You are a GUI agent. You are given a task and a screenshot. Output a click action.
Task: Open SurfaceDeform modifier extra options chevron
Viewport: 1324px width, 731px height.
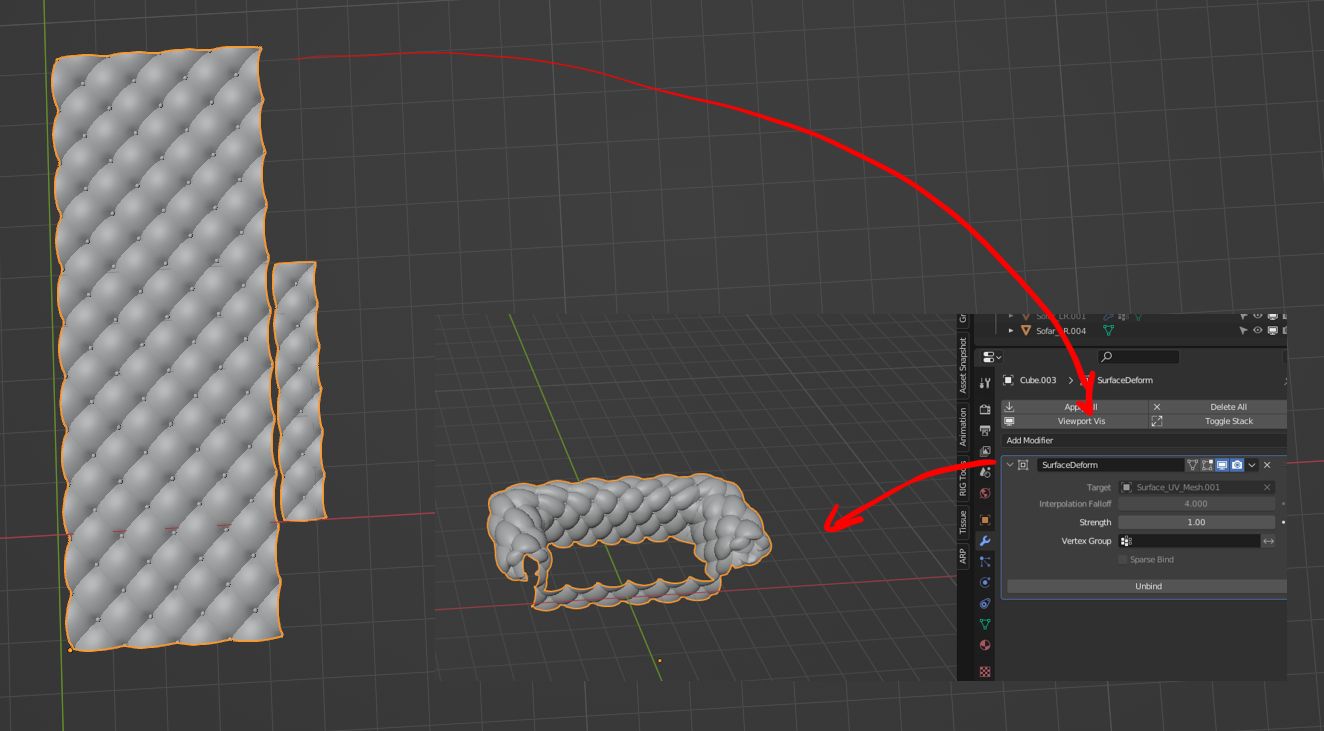[1252, 465]
